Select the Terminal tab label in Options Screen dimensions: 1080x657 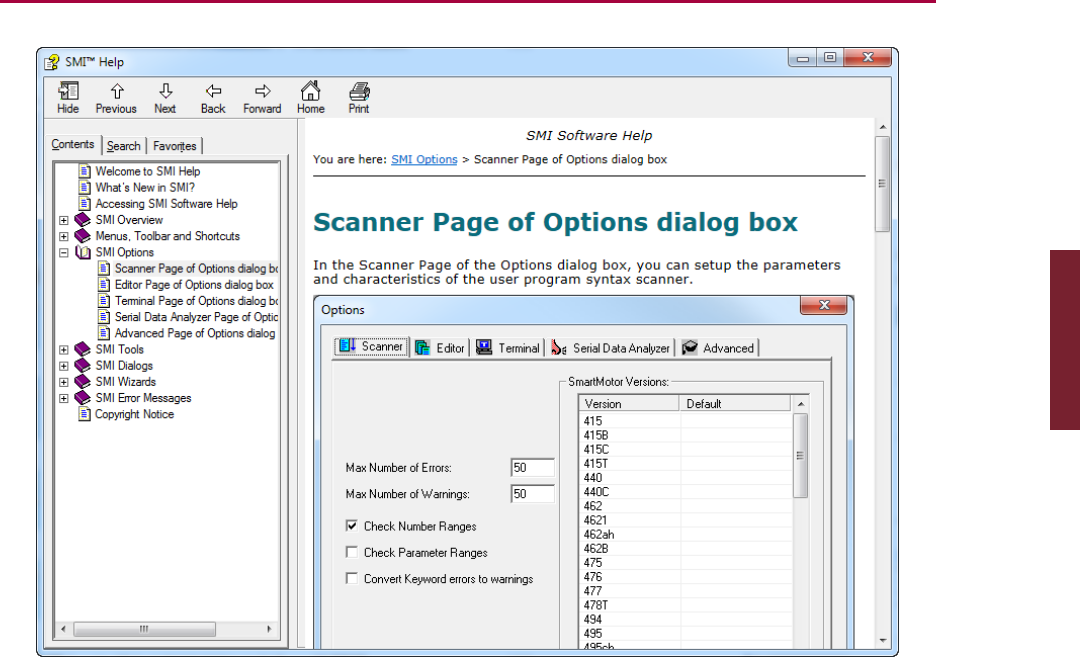tap(519, 348)
